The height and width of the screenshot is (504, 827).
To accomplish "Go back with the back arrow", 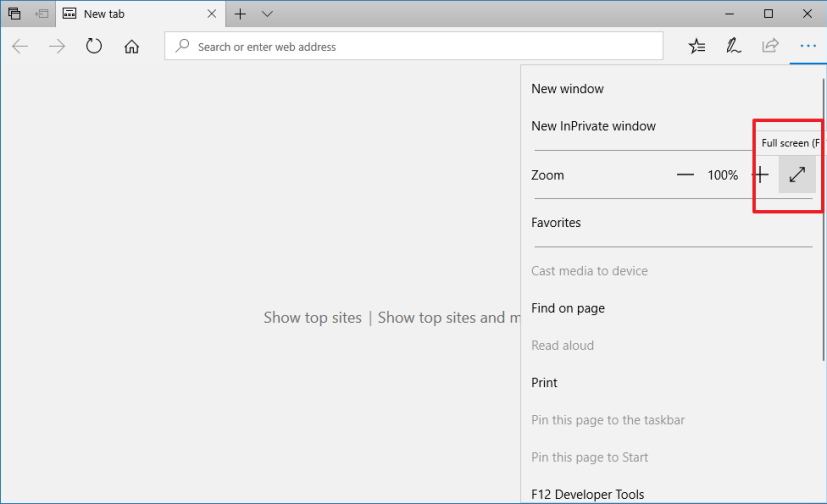I will [20, 46].
